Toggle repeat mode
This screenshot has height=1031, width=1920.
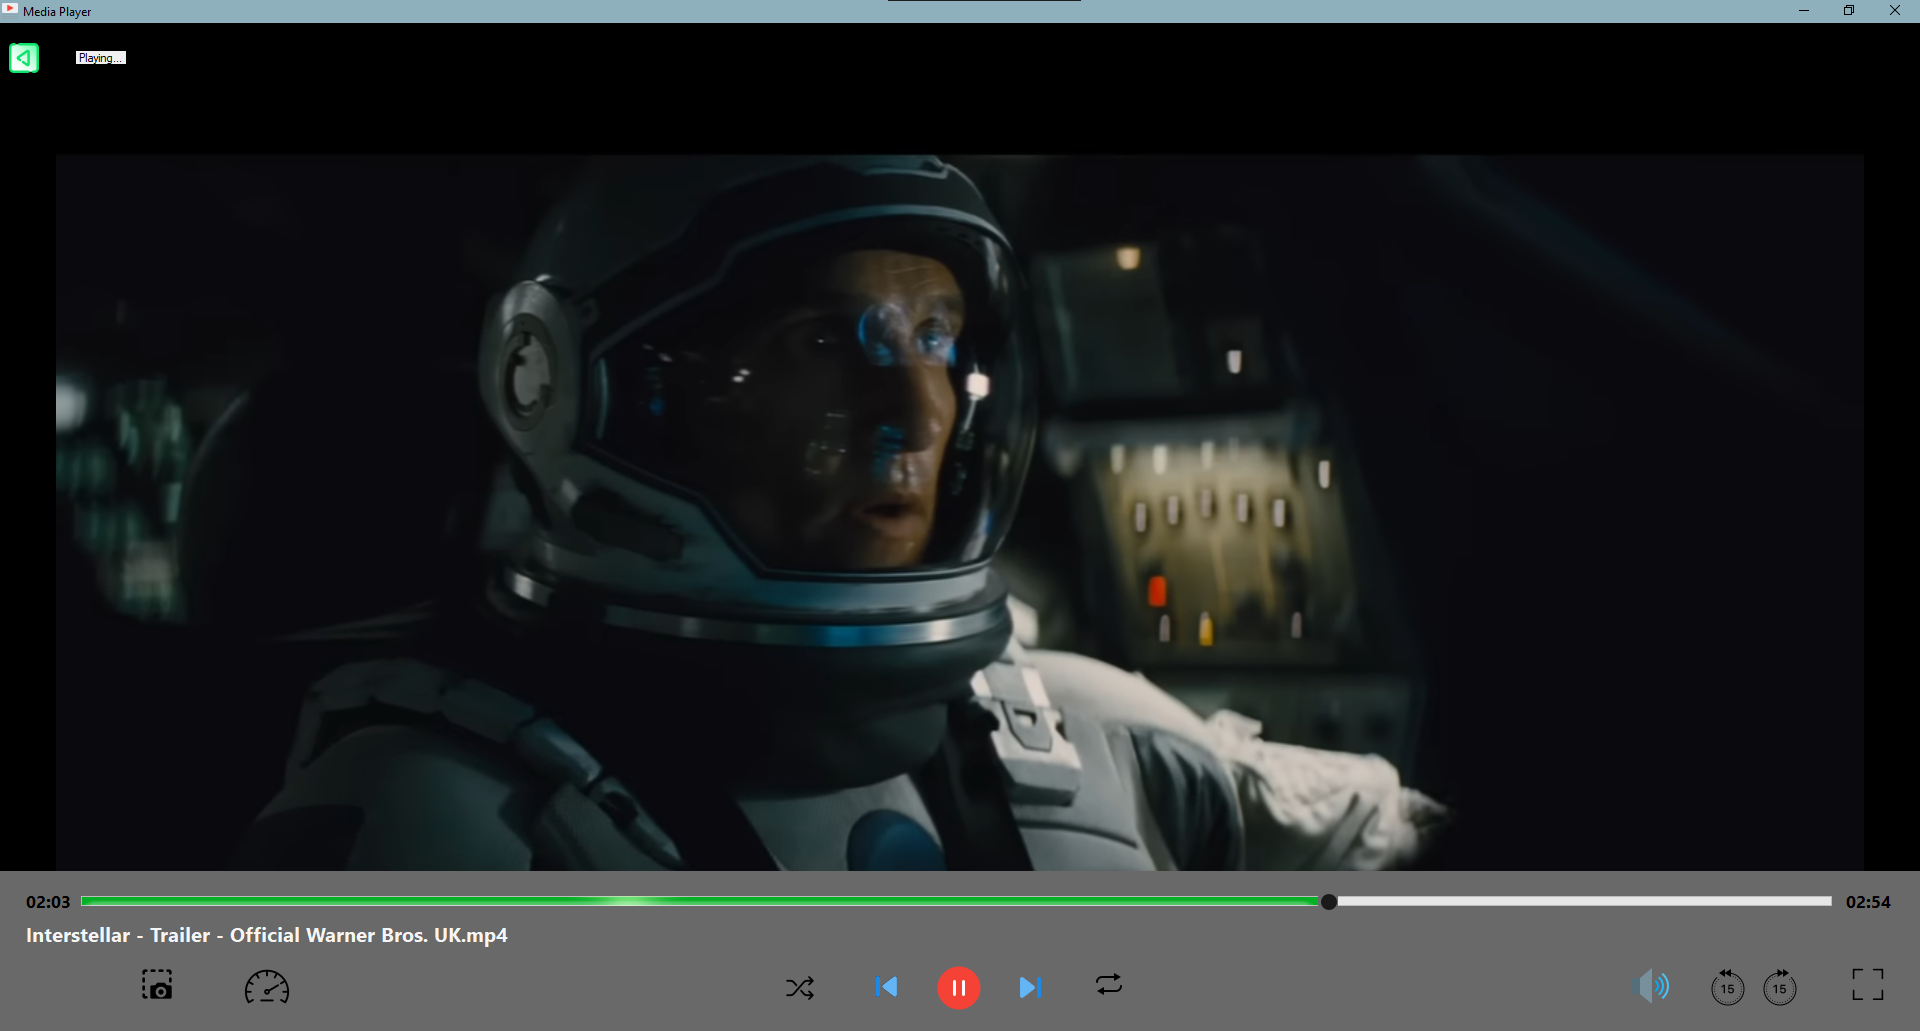click(x=1109, y=985)
